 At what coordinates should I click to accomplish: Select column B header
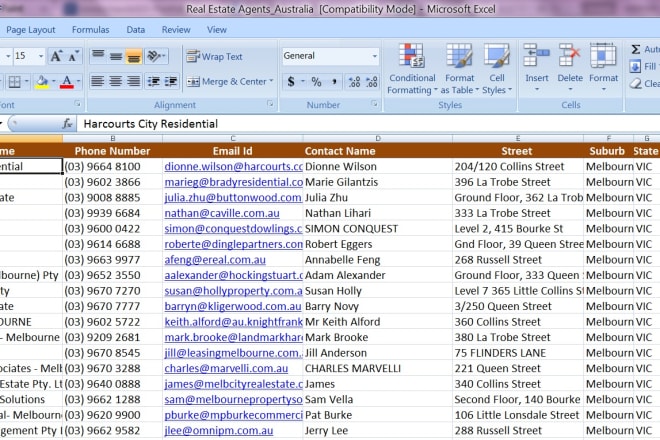(x=112, y=139)
